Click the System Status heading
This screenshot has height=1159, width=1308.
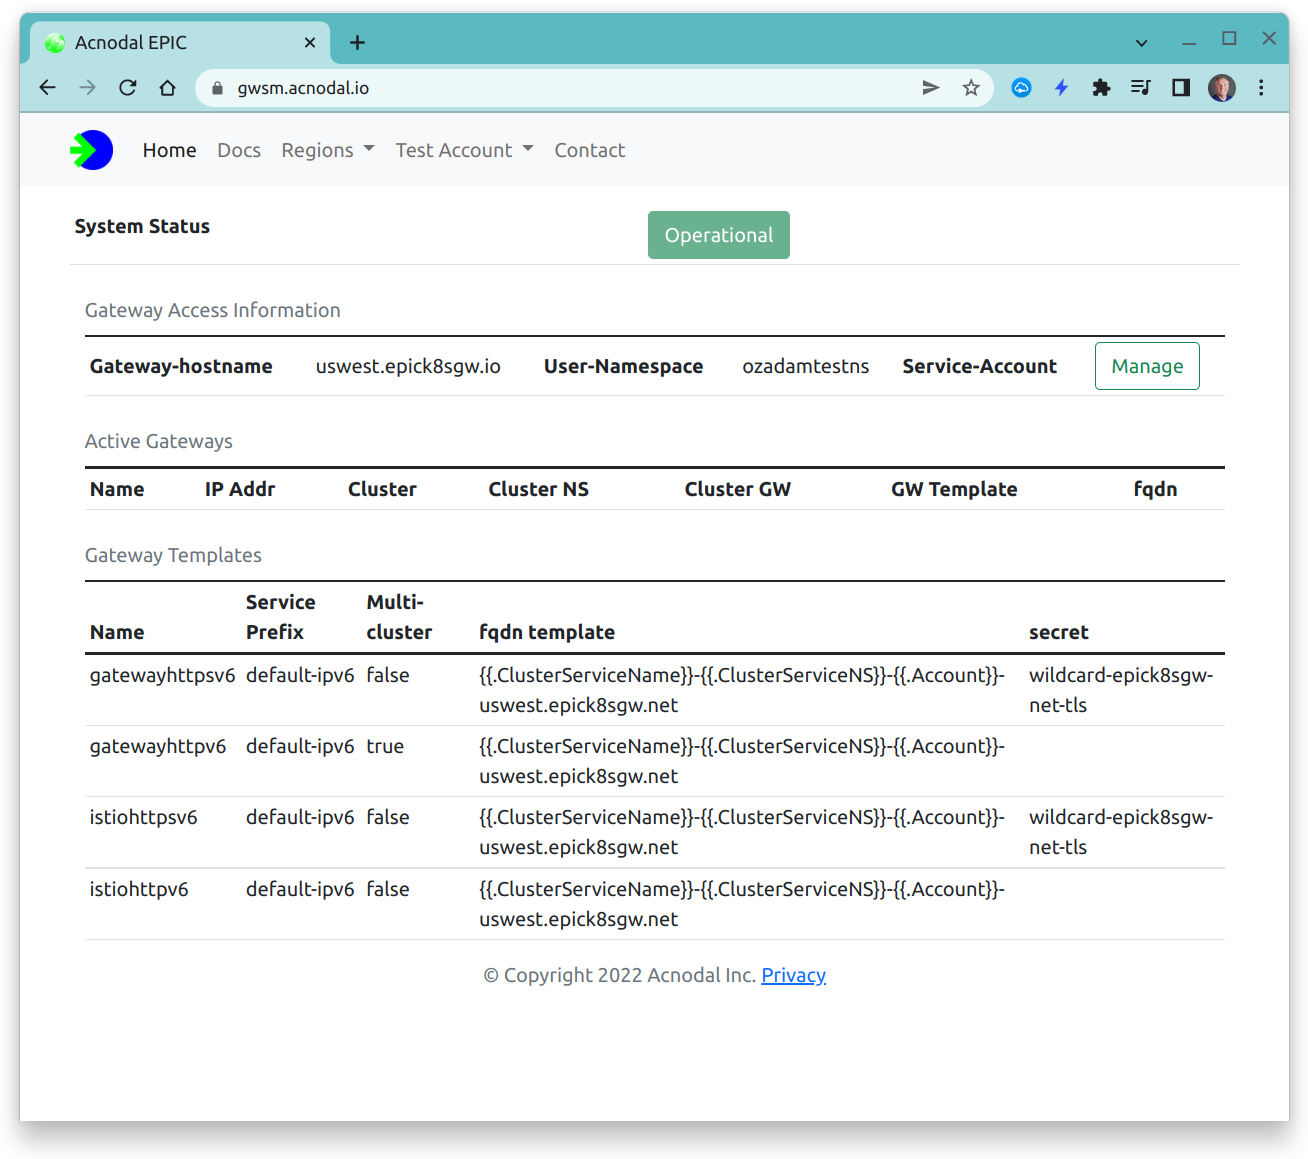click(x=142, y=226)
